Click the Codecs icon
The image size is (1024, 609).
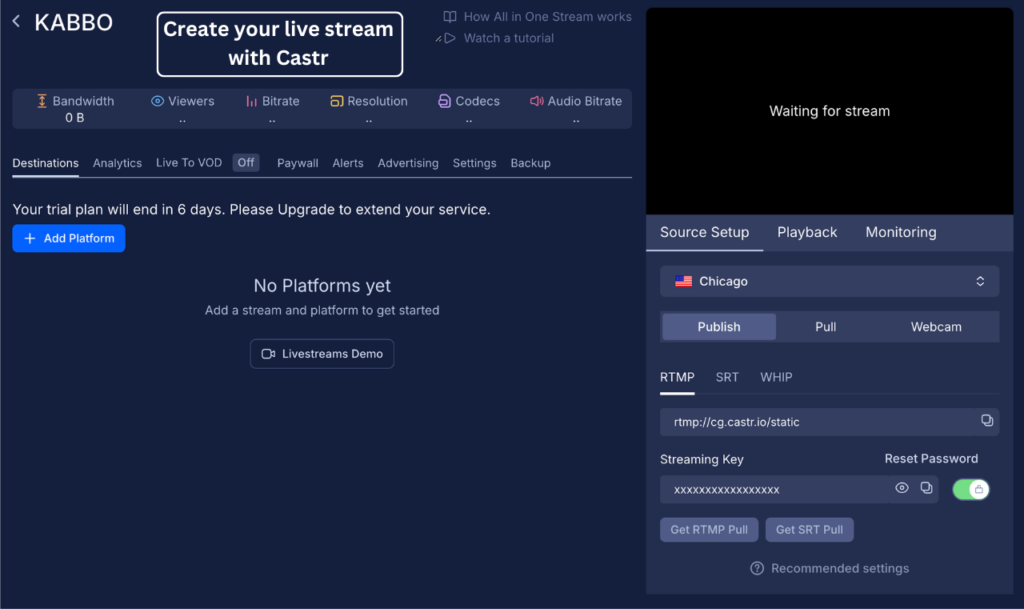(x=444, y=101)
